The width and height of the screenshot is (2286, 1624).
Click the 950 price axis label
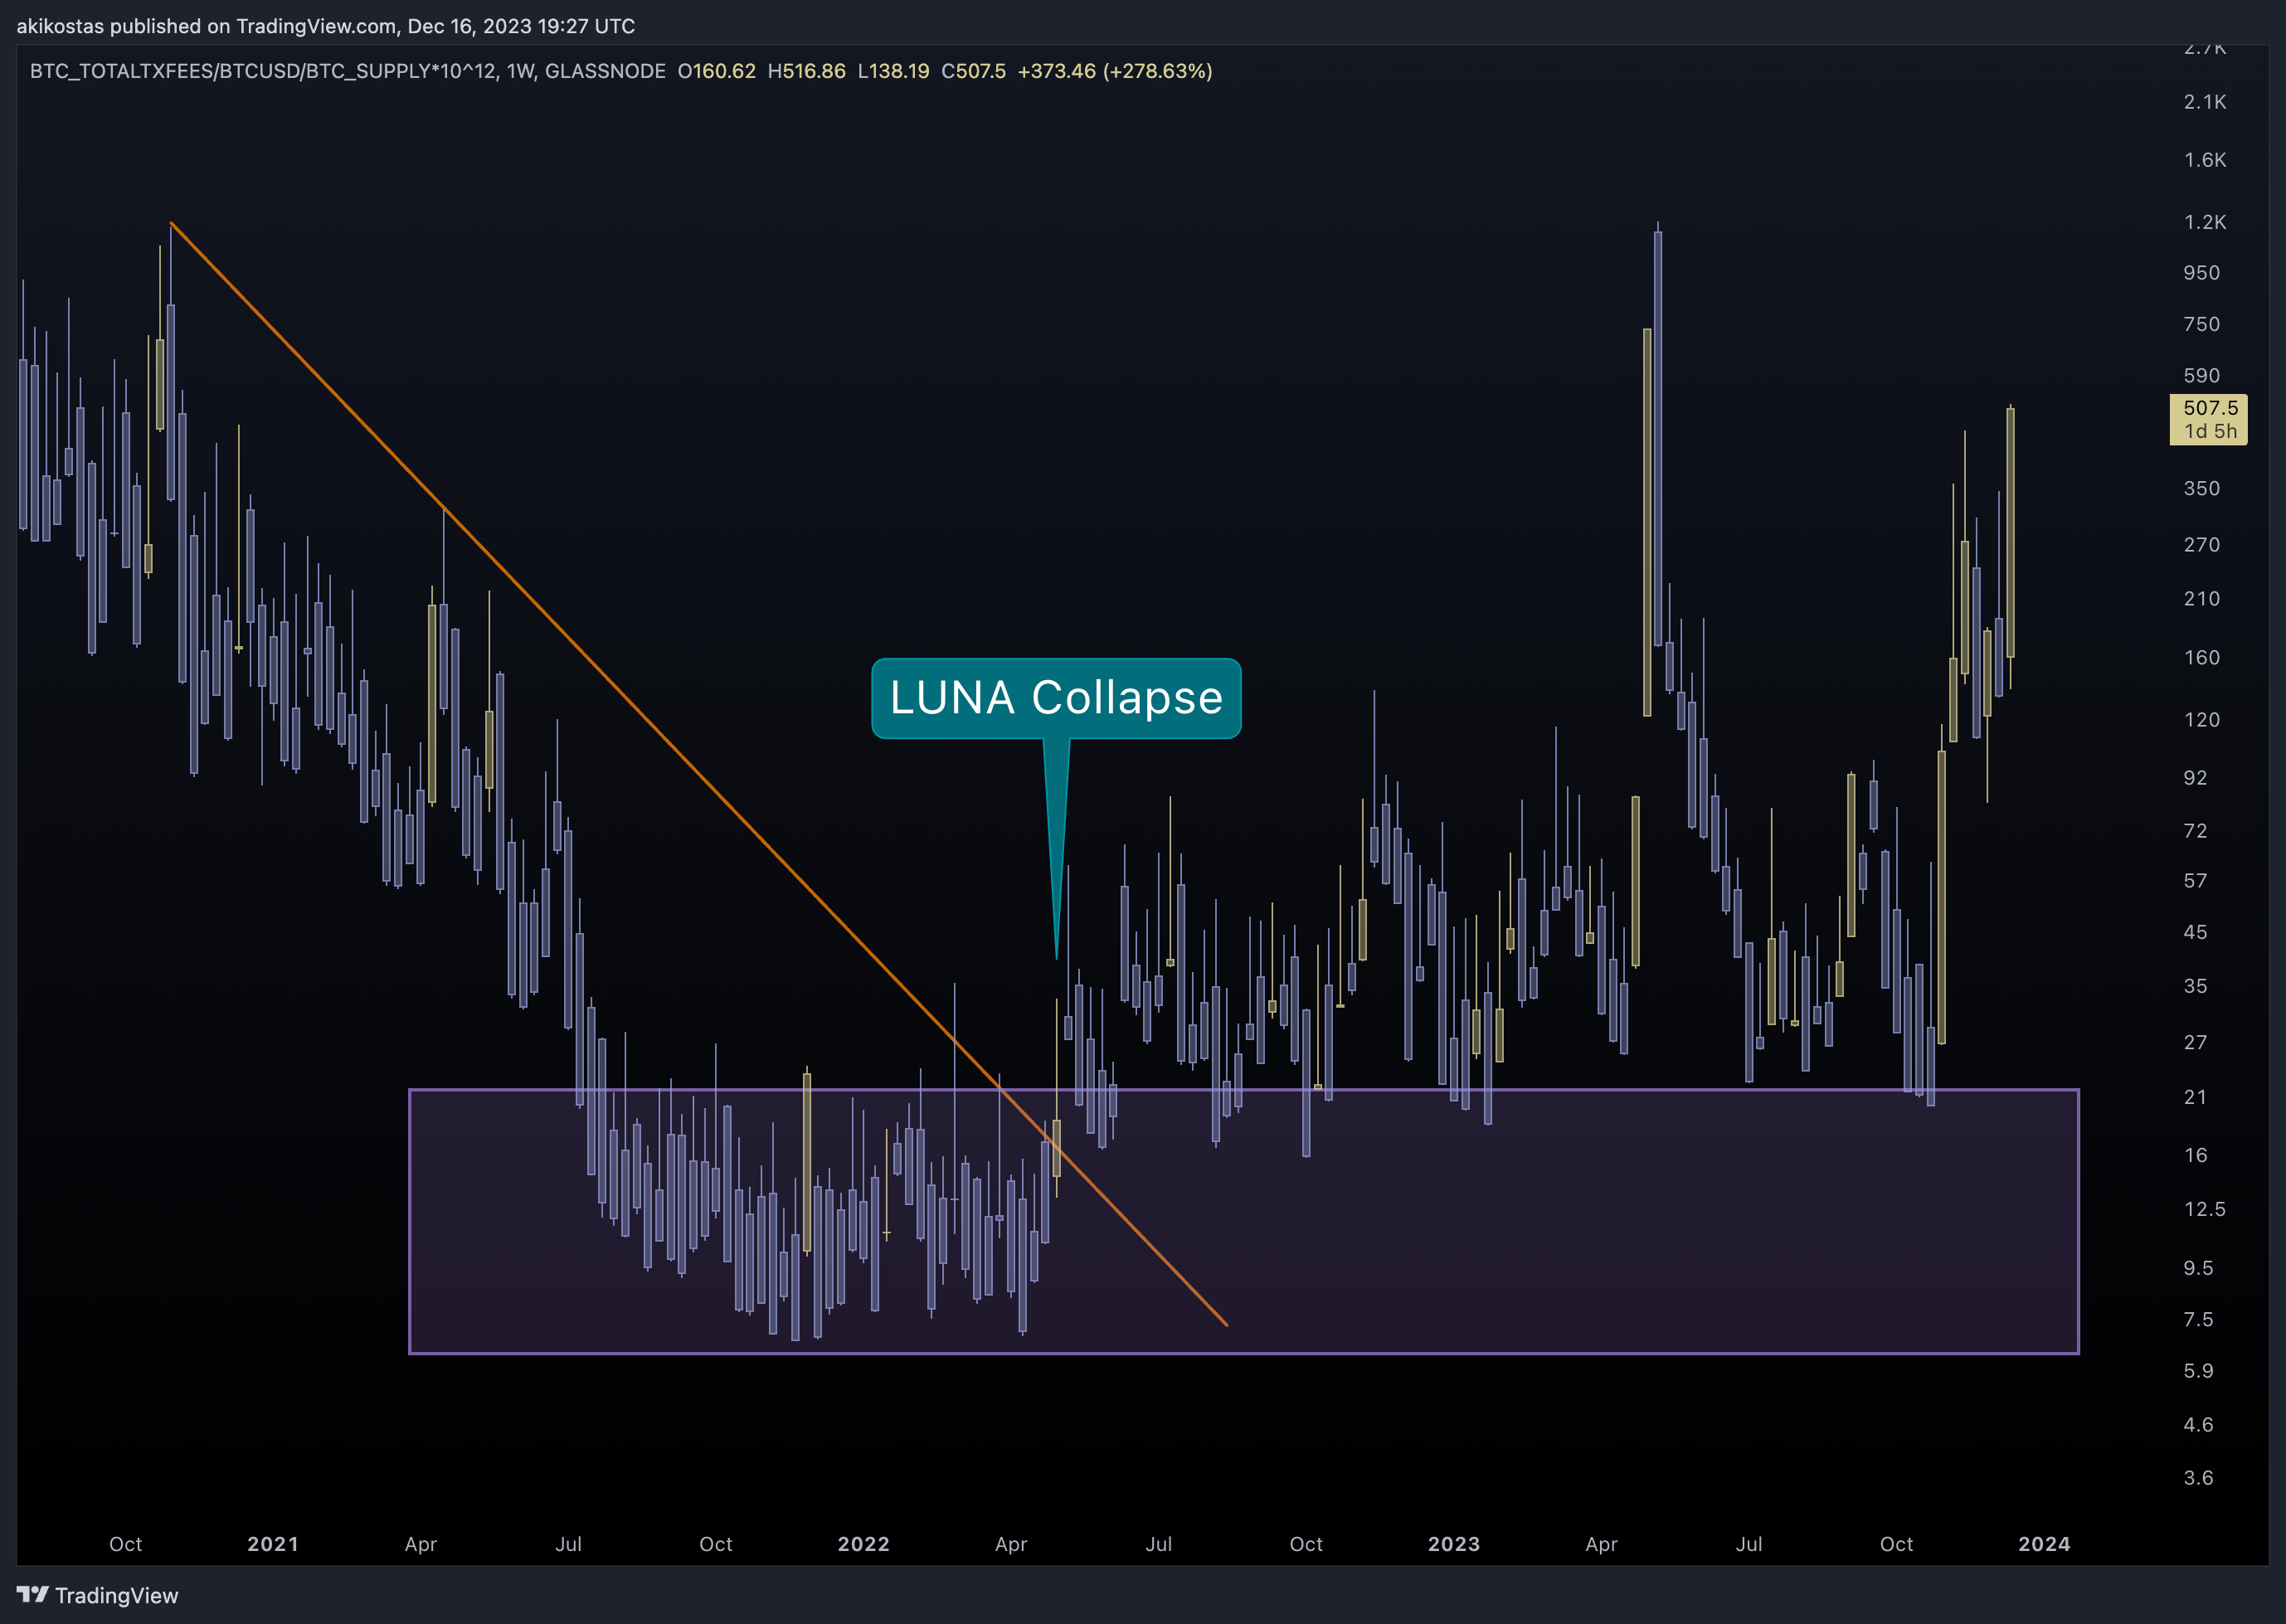point(2202,273)
